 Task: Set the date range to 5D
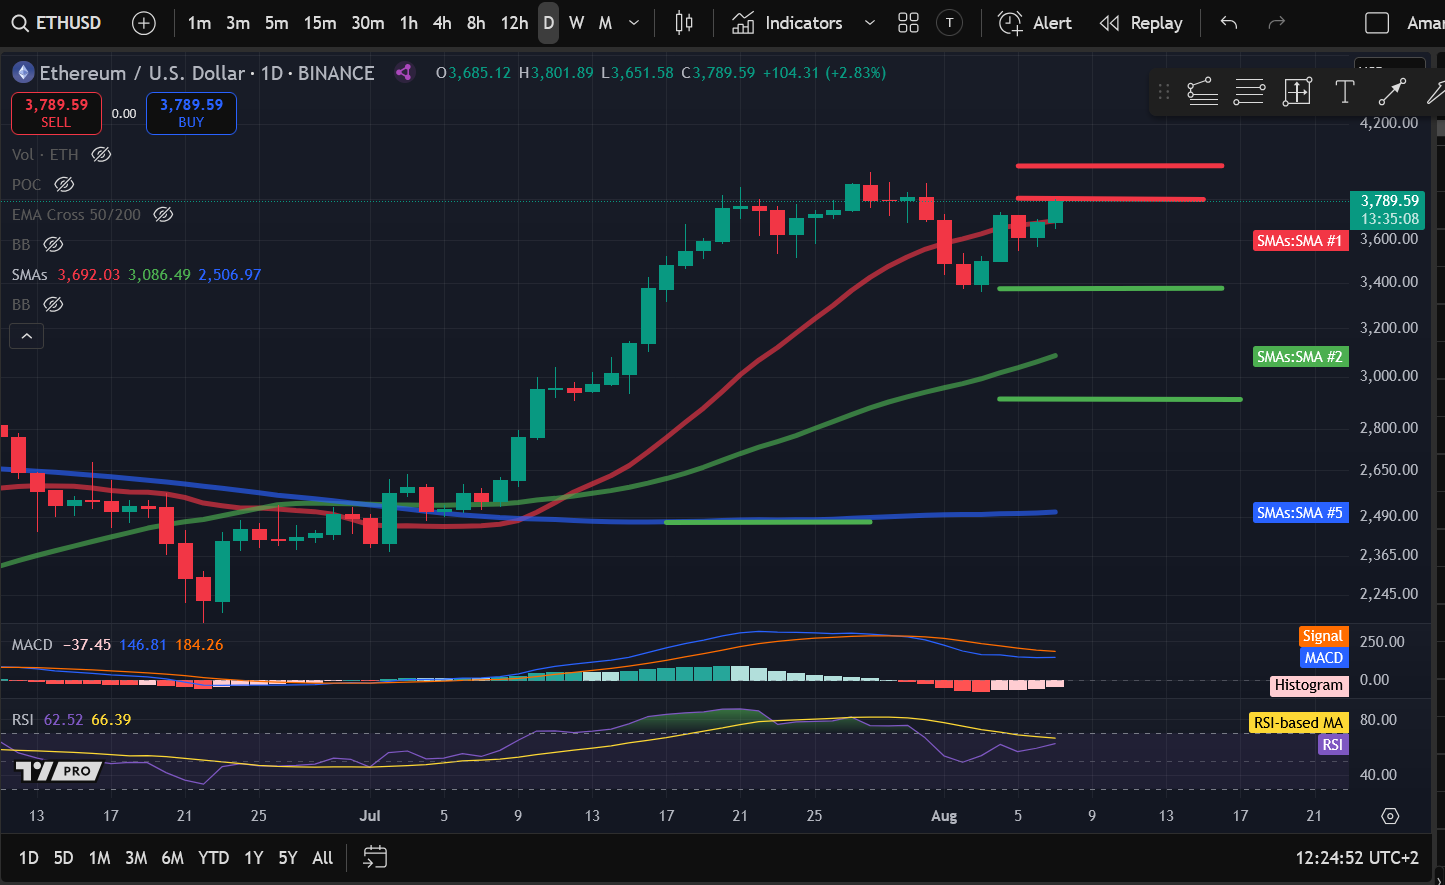click(x=63, y=857)
